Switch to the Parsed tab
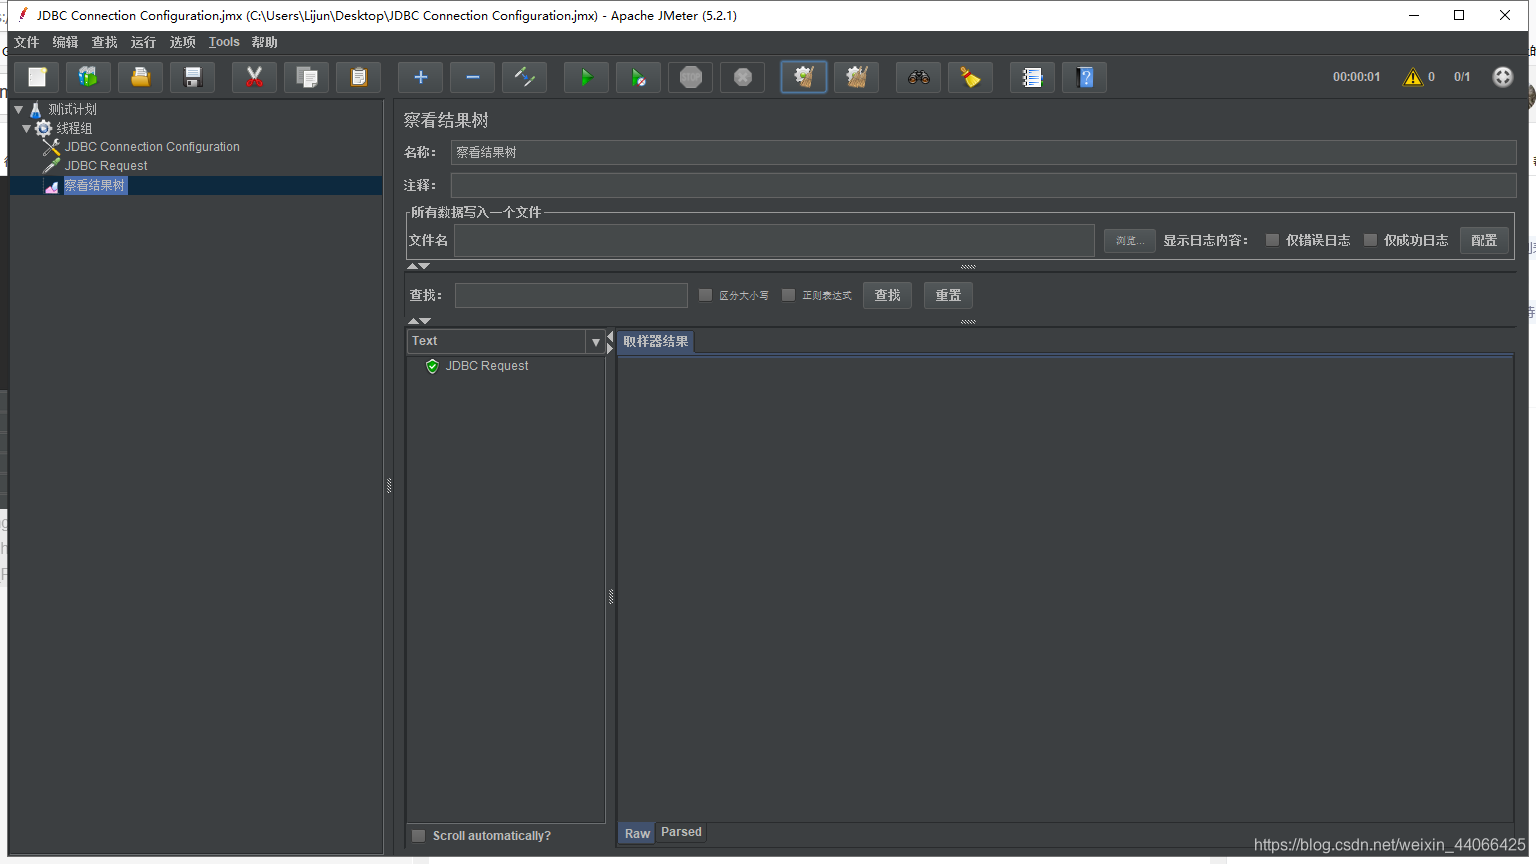The width and height of the screenshot is (1536, 864). pyautogui.click(x=681, y=832)
